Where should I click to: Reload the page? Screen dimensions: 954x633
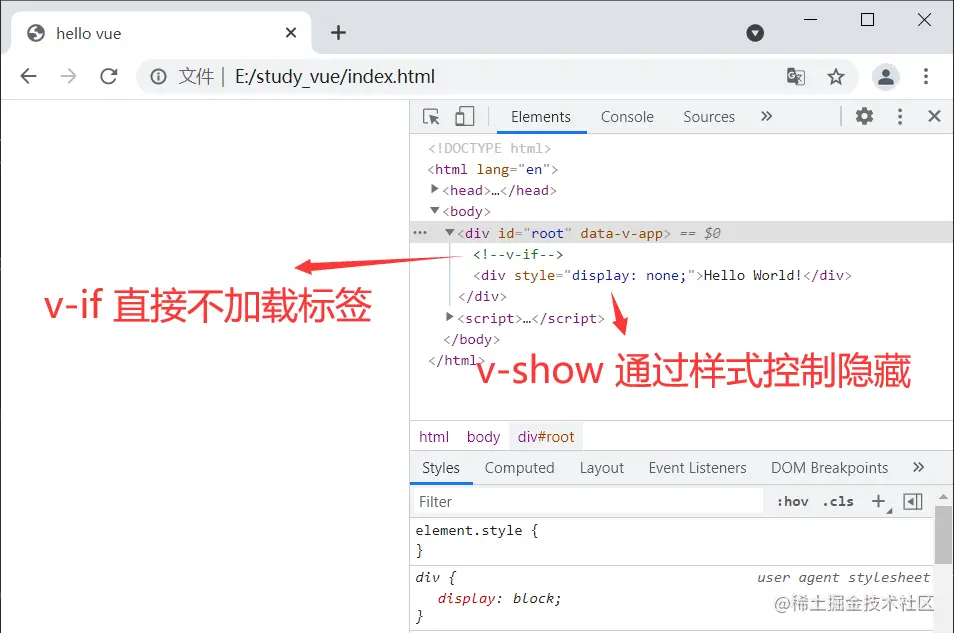pyautogui.click(x=109, y=76)
